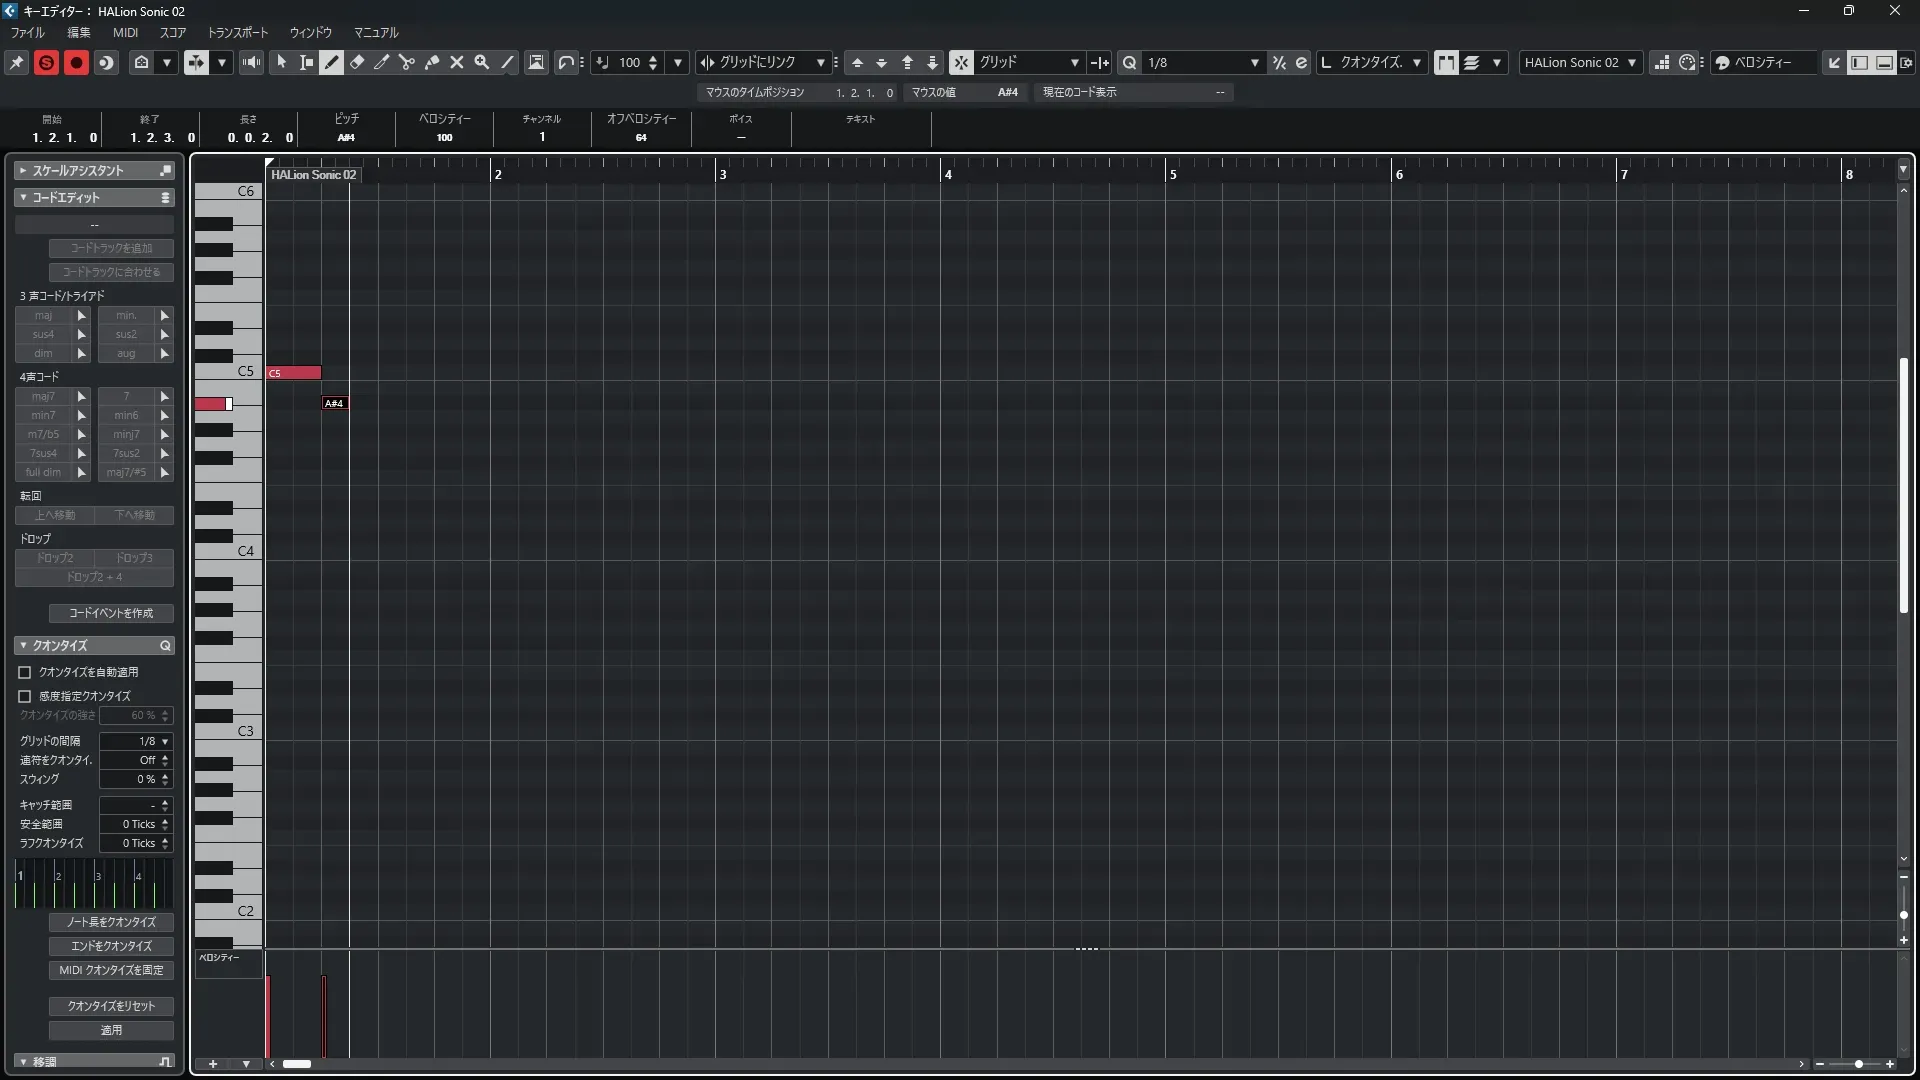The height and width of the screenshot is (1080, 1920).
Task: Select the Mute tool
Action: coord(457,62)
